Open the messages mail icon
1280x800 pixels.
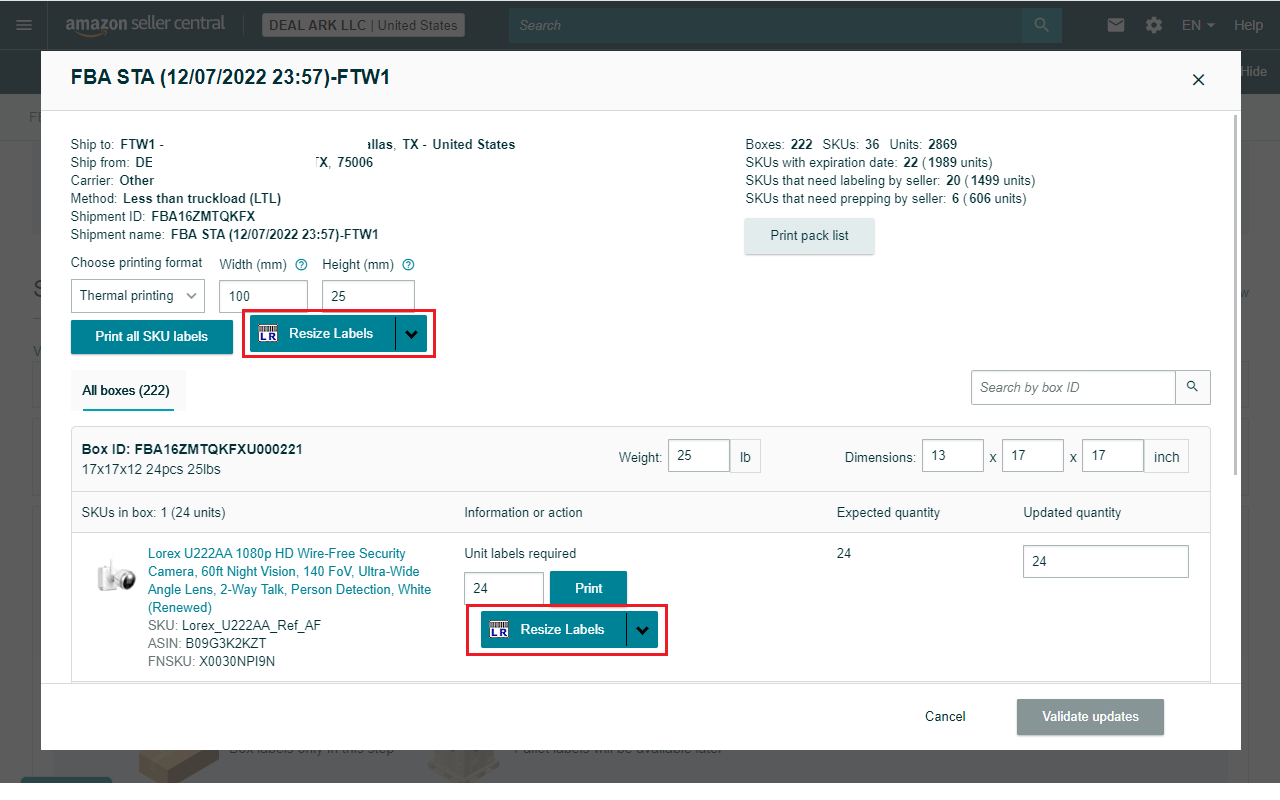[1116, 25]
